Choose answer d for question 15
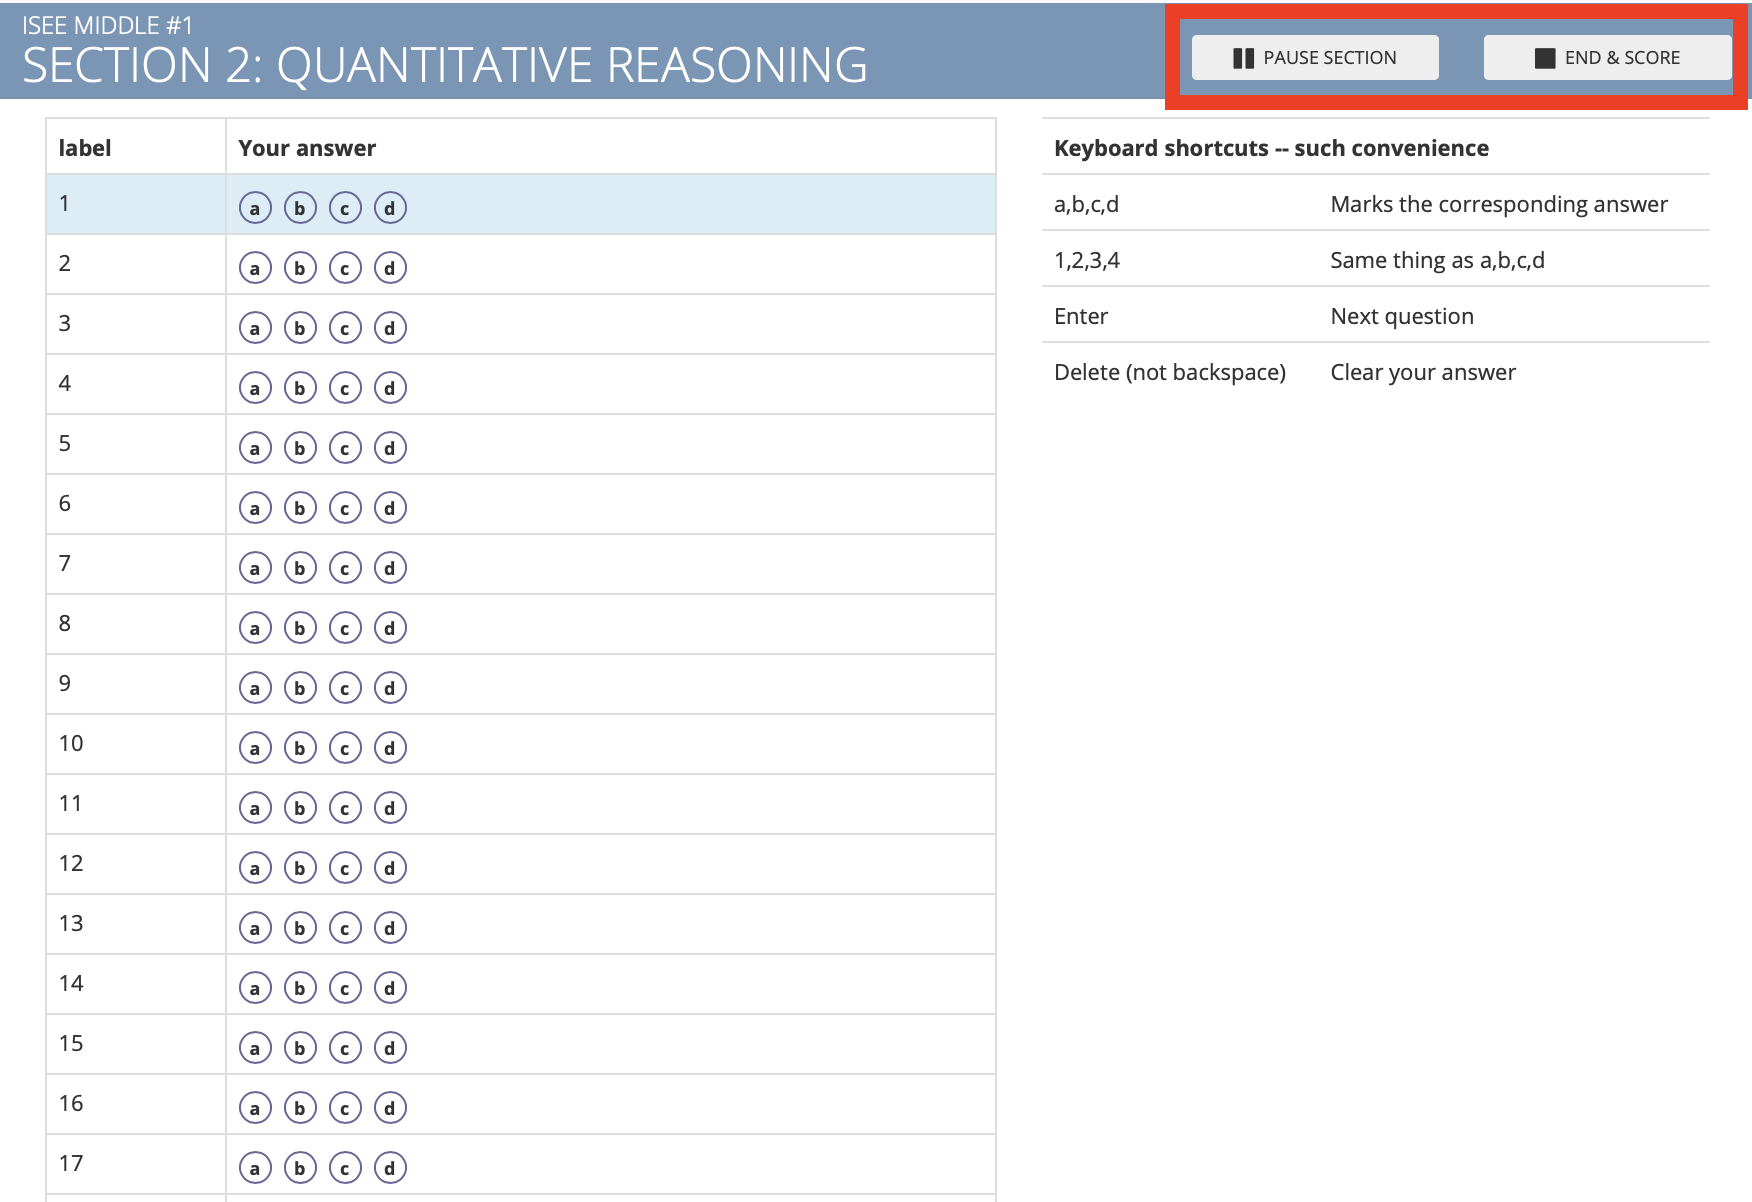The width and height of the screenshot is (1752, 1202). tap(390, 1048)
